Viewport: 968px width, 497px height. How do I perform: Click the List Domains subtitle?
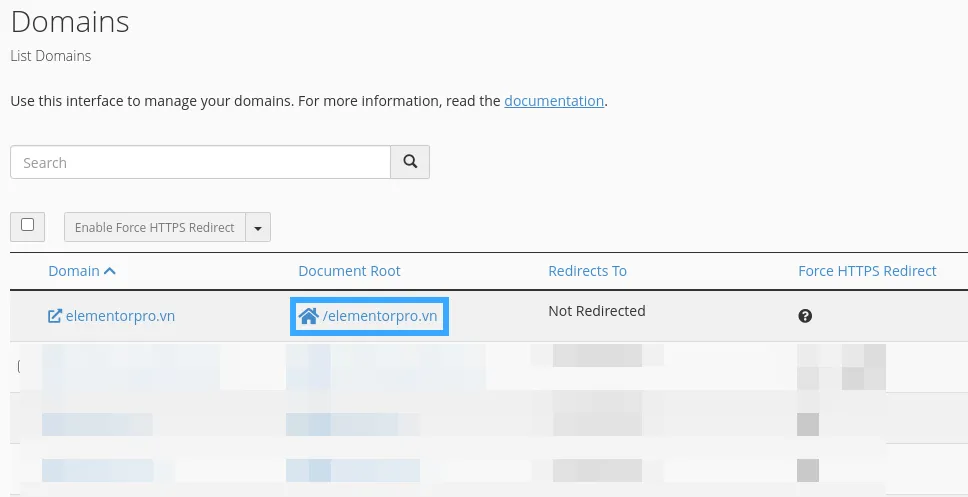pyautogui.click(x=50, y=56)
